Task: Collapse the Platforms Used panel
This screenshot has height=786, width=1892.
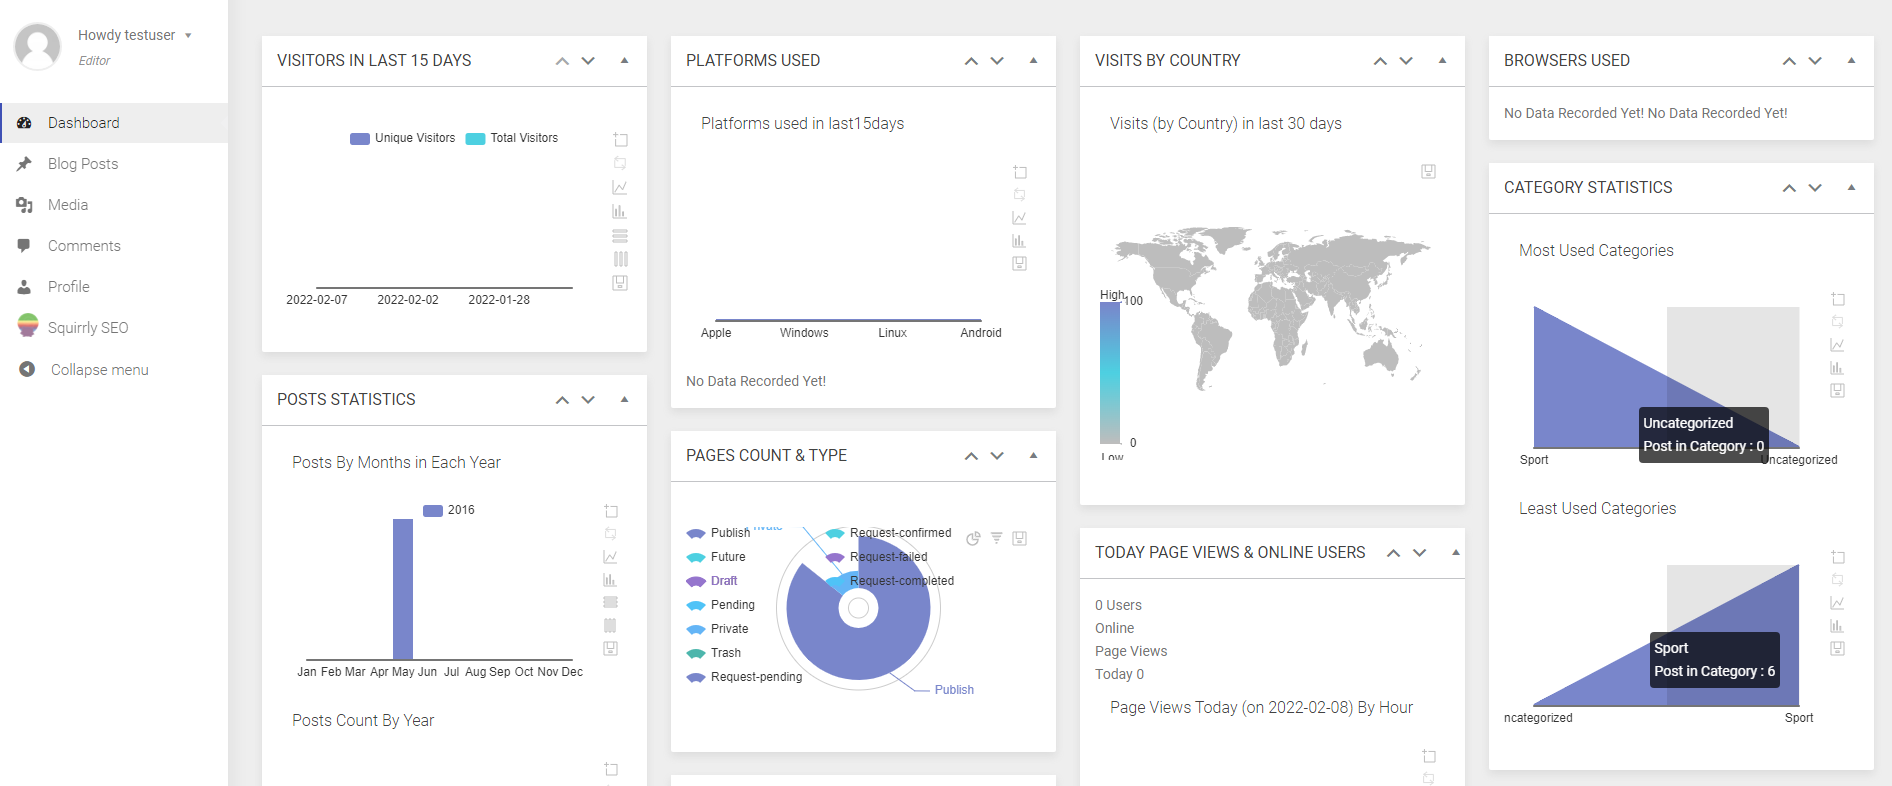Action: pyautogui.click(x=1033, y=61)
